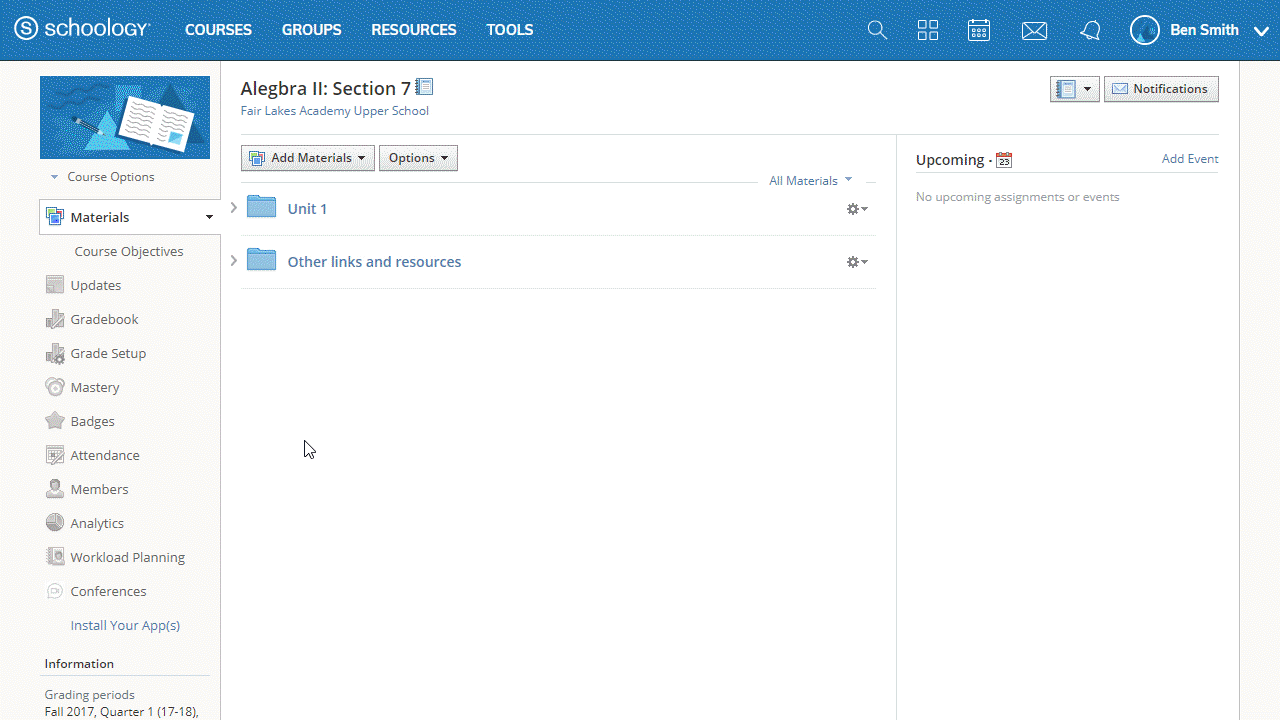Expand Course Options in the sidebar

(x=104, y=177)
